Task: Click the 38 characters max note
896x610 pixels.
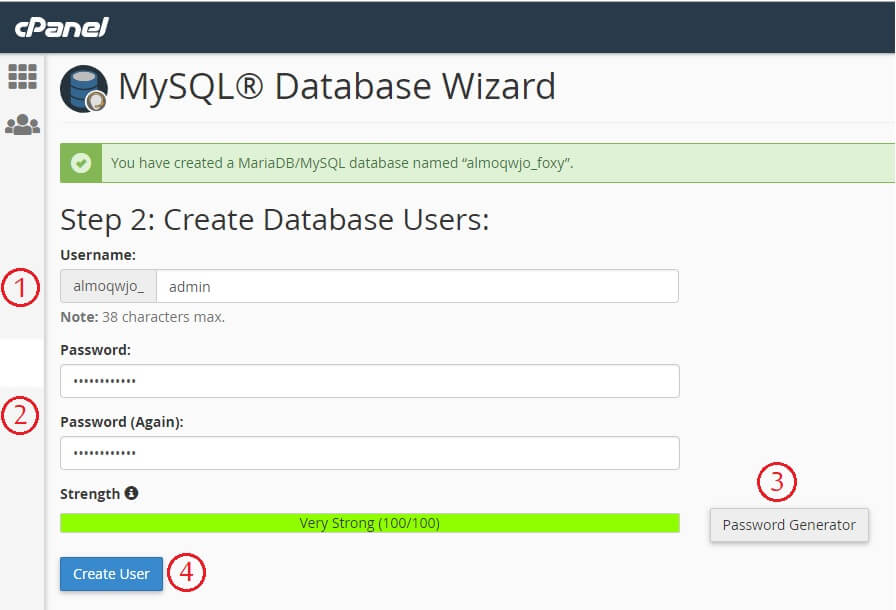Action: 143,317
